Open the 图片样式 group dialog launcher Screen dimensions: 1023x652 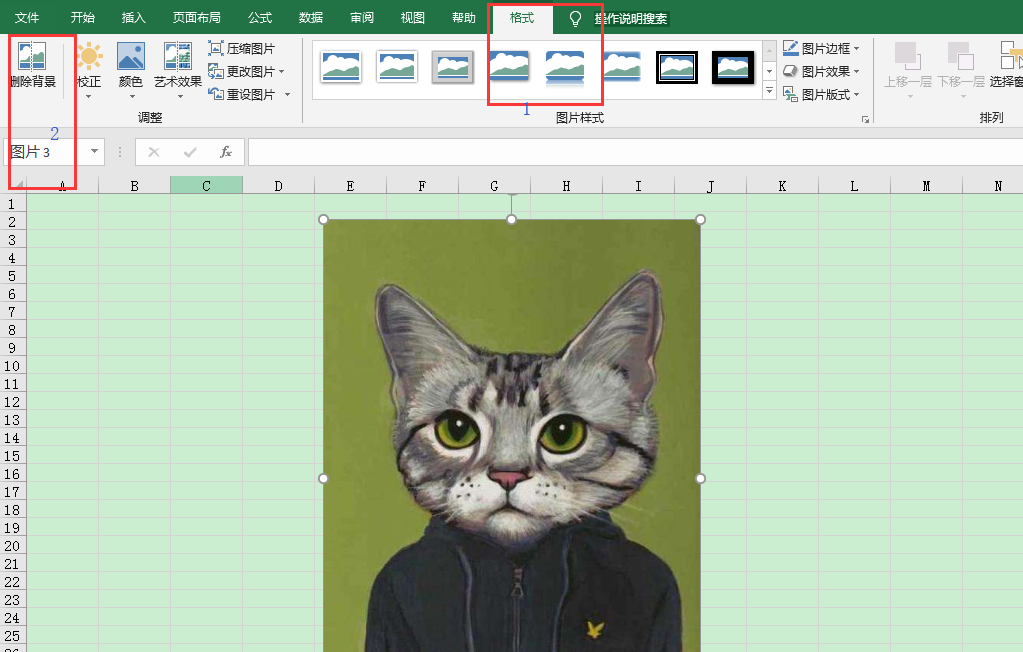865,119
